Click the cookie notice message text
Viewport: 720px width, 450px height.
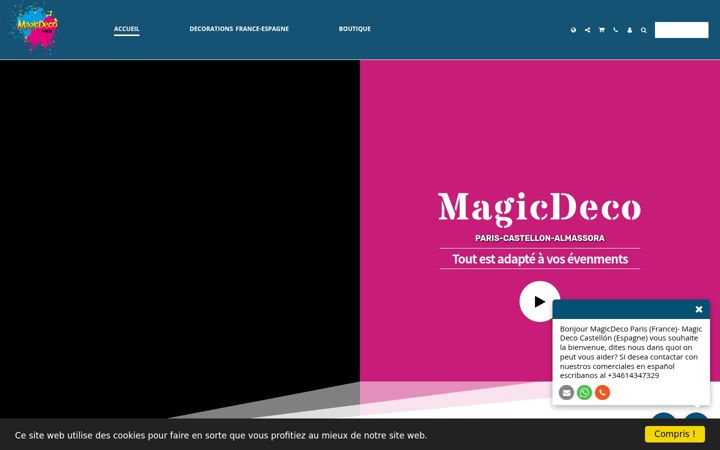[221, 435]
